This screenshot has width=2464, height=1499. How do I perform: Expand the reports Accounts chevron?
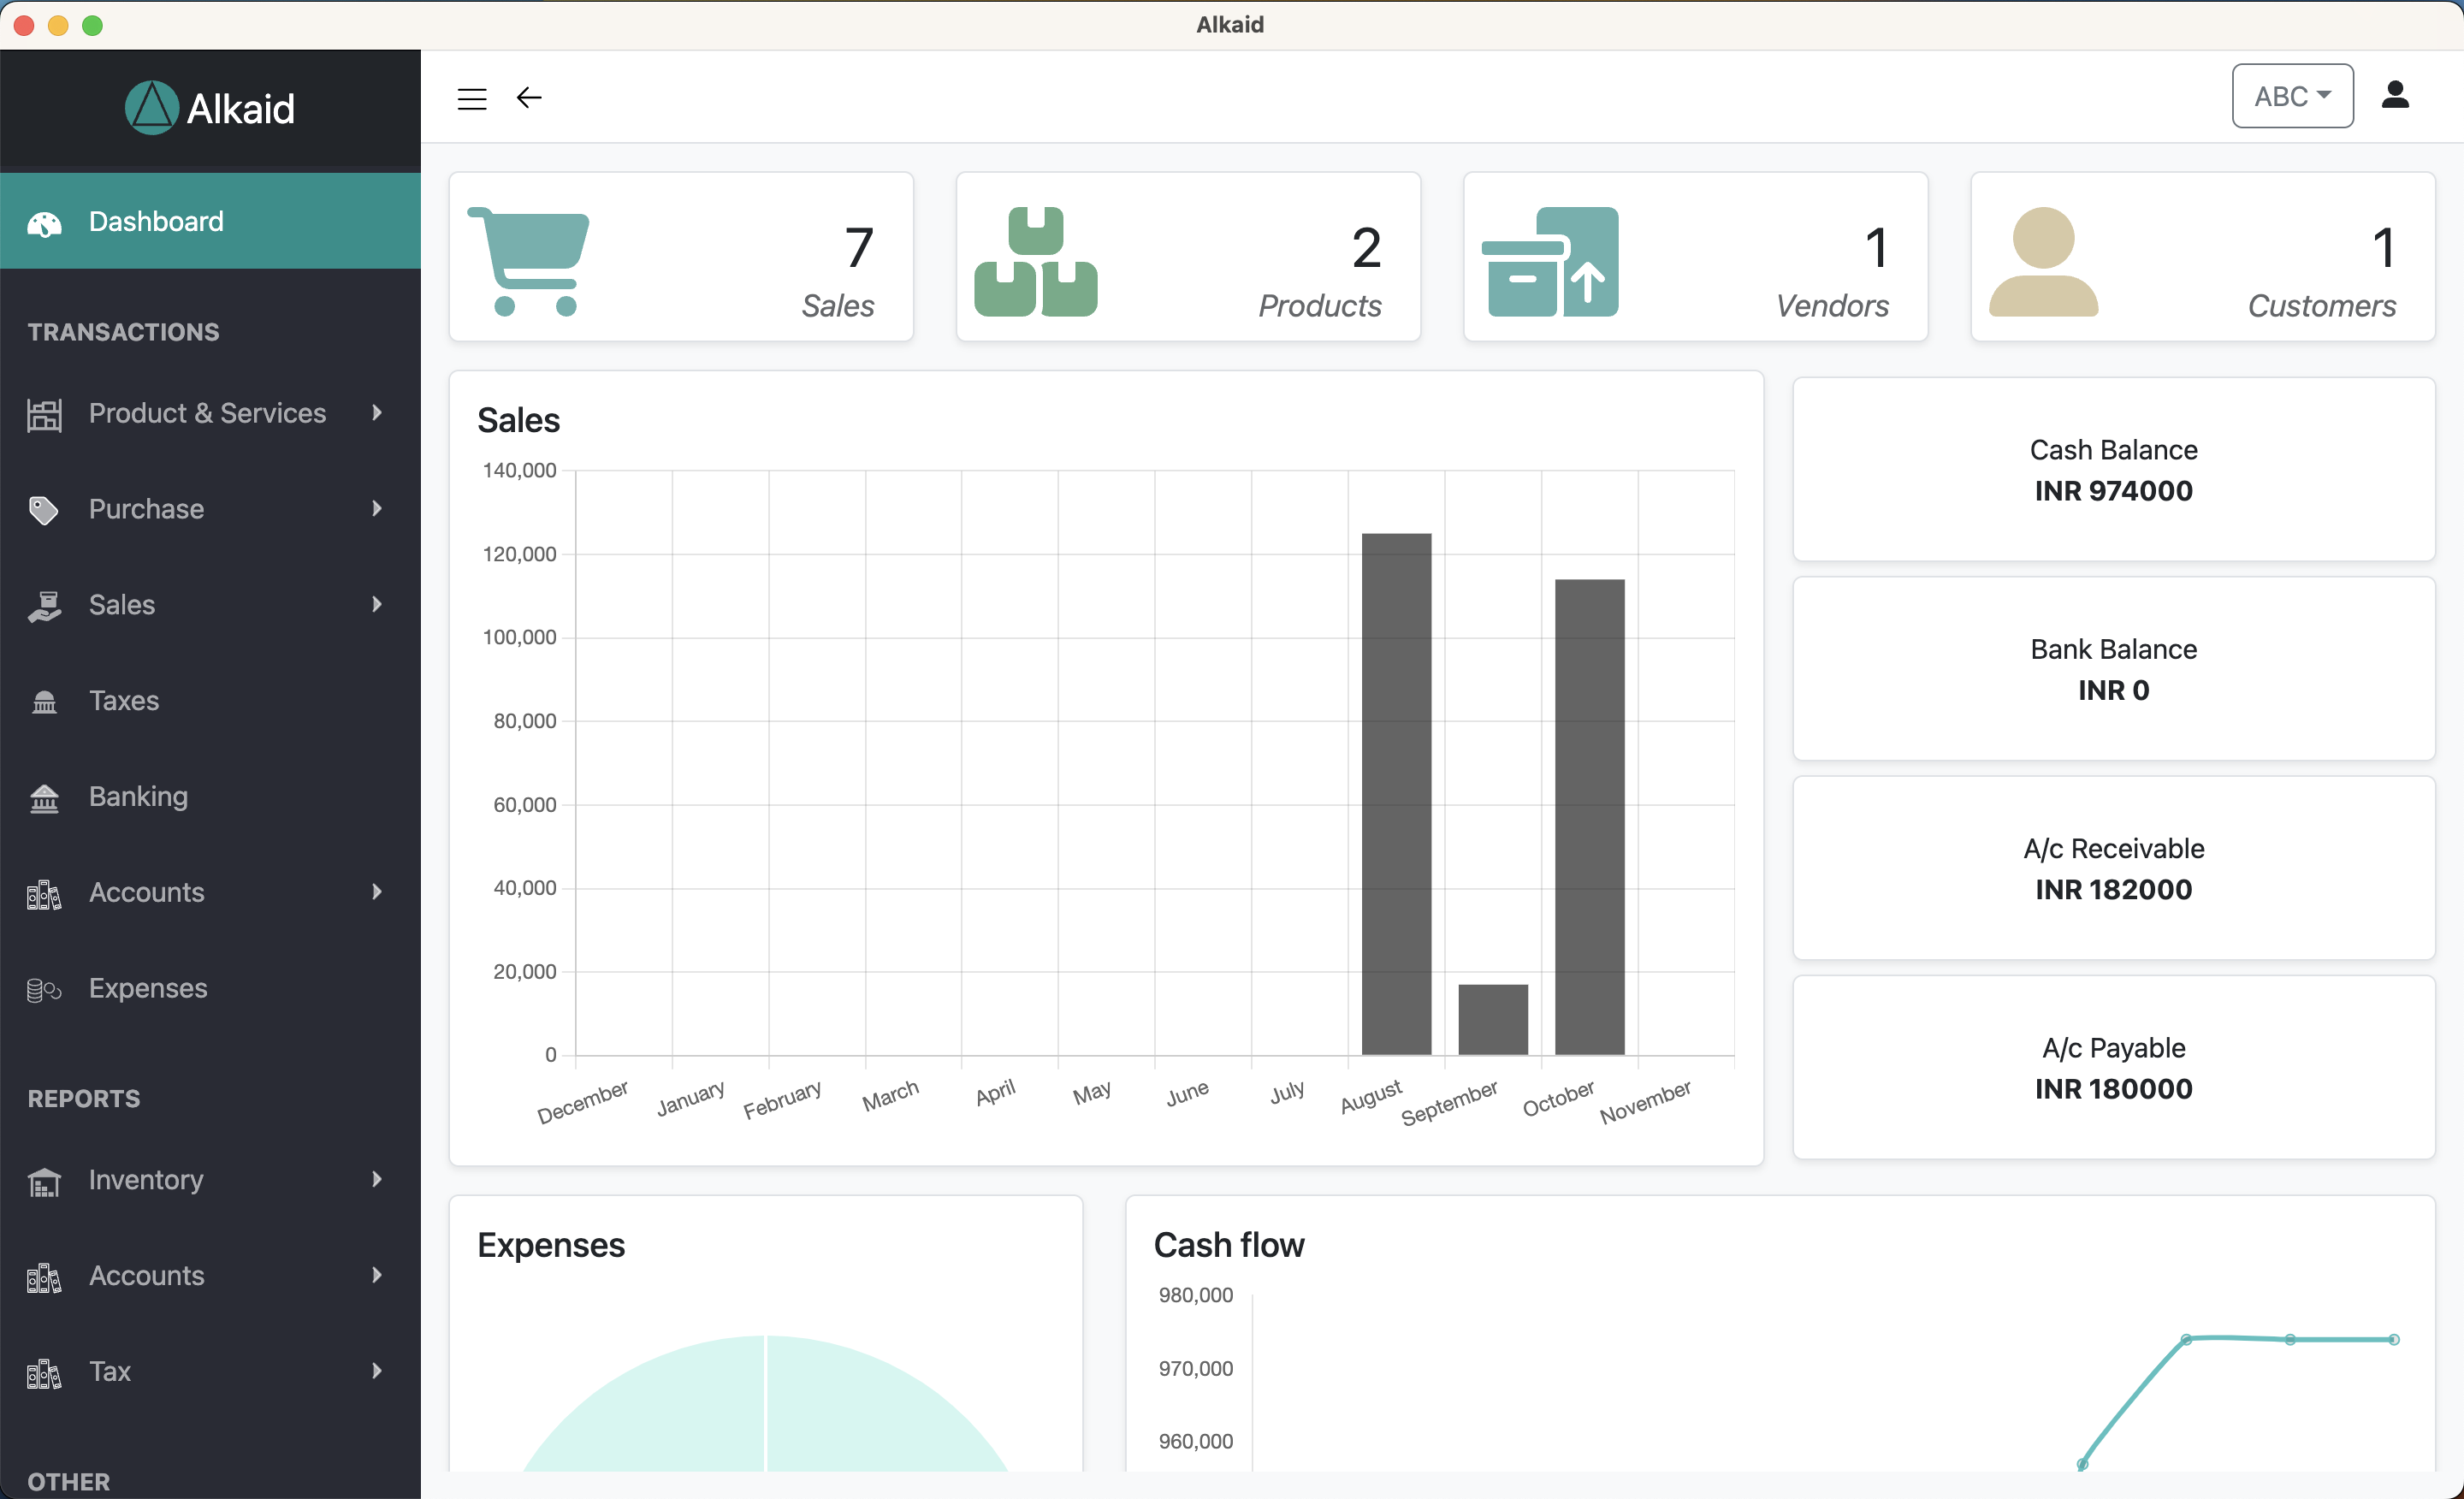tap(377, 1275)
